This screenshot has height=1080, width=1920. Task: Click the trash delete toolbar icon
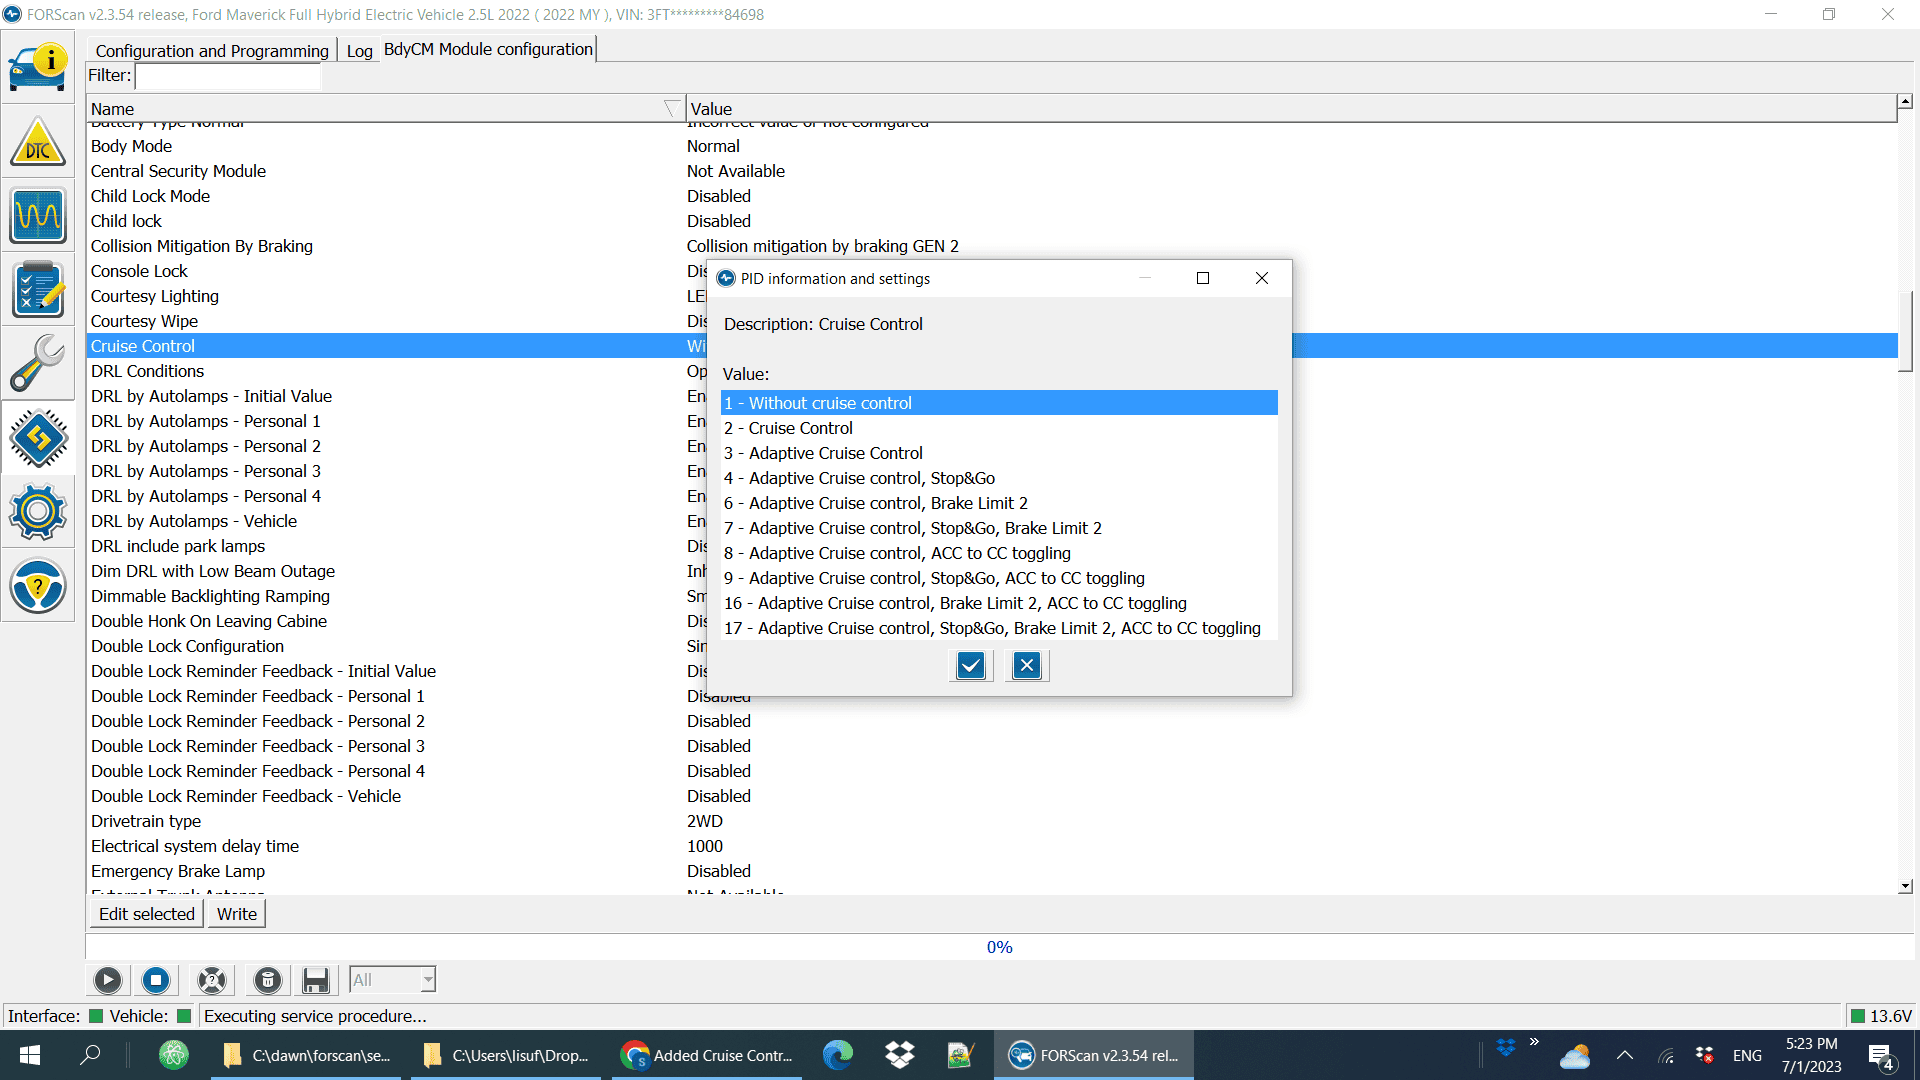pos(268,980)
